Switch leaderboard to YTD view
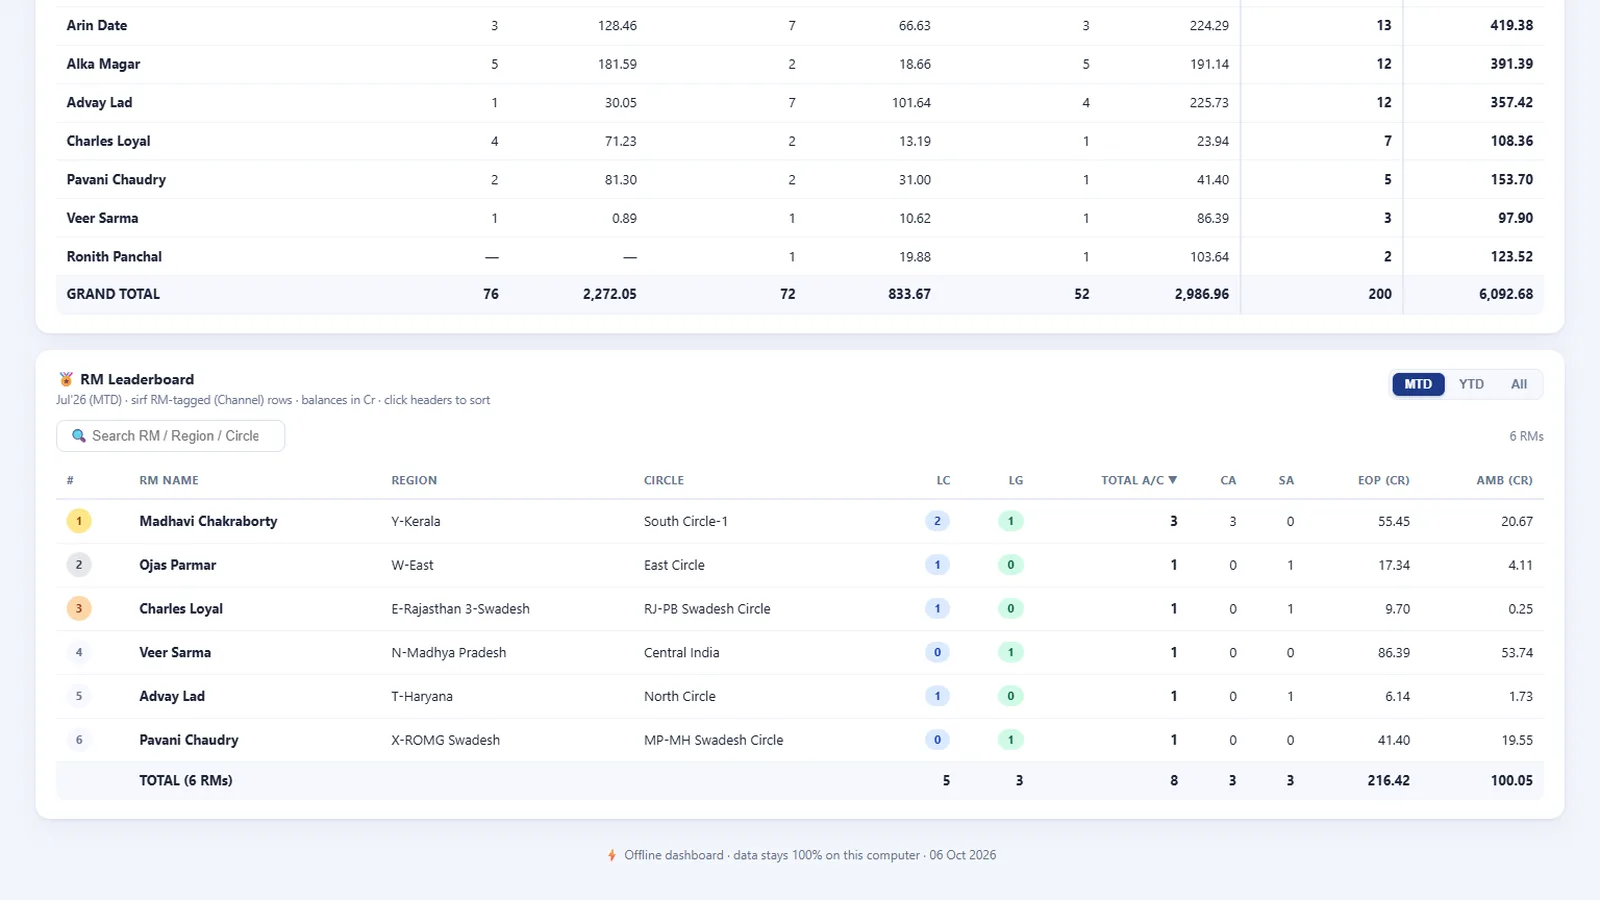1600x900 pixels. (1471, 384)
